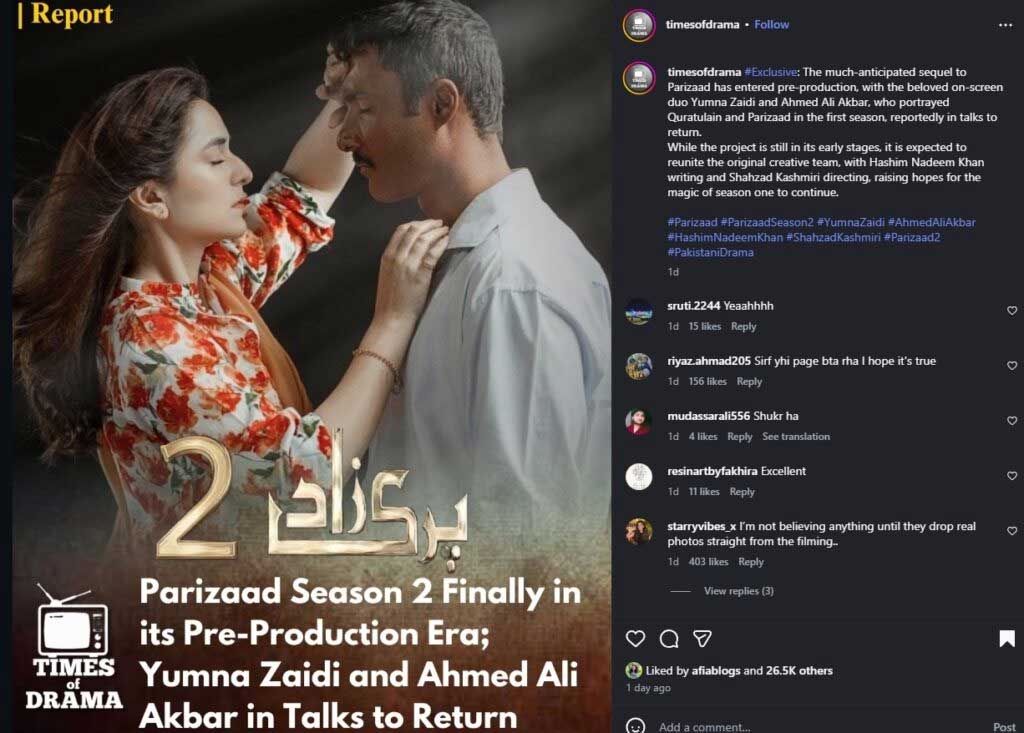
Task: Open the riyaz.ahmad205 profile avatar
Action: (x=639, y=366)
